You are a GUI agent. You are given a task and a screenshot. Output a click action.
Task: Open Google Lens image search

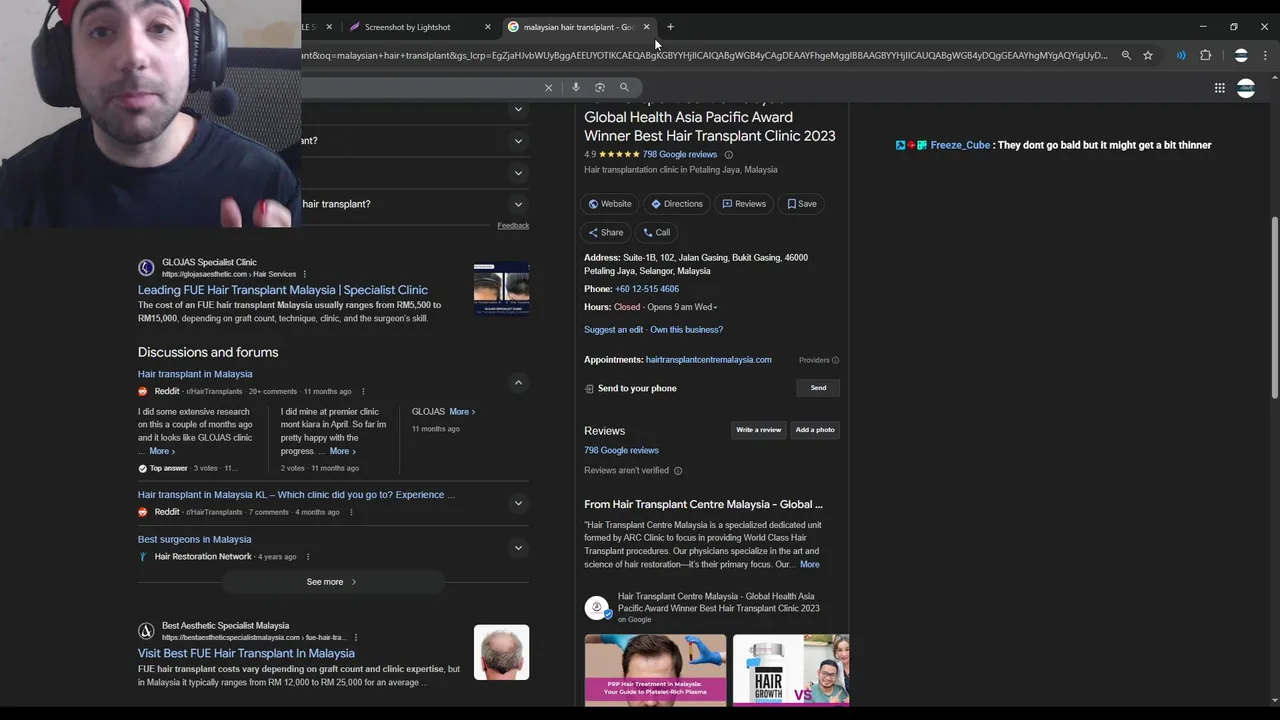[x=600, y=88]
